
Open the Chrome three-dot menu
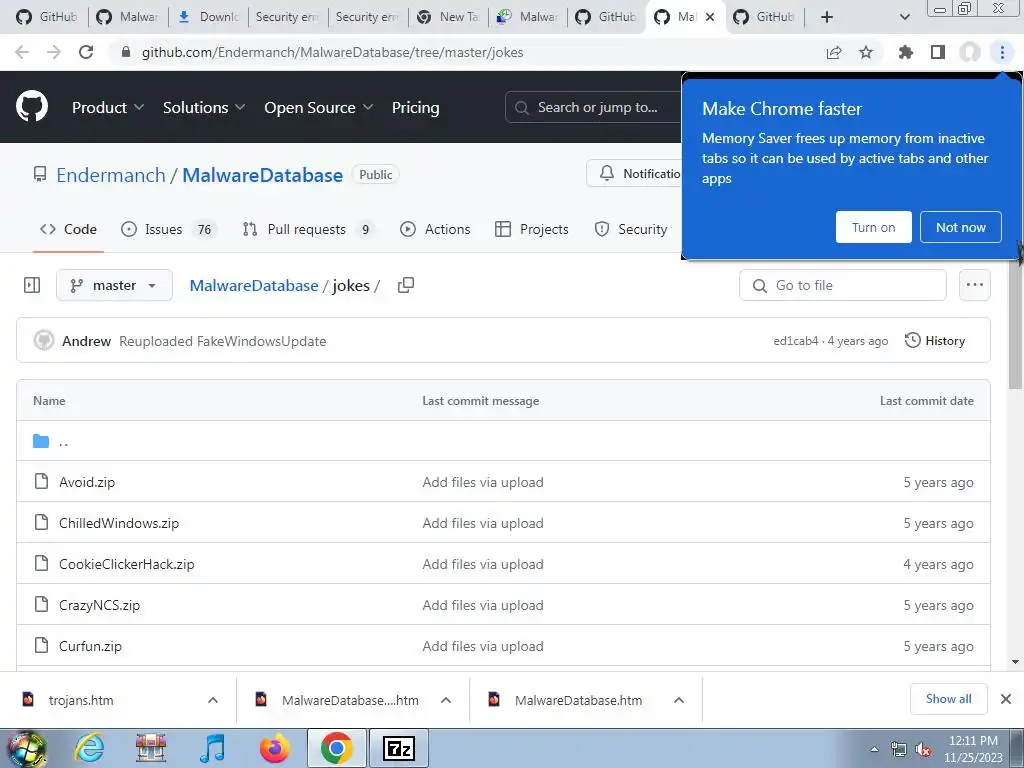(1002, 52)
